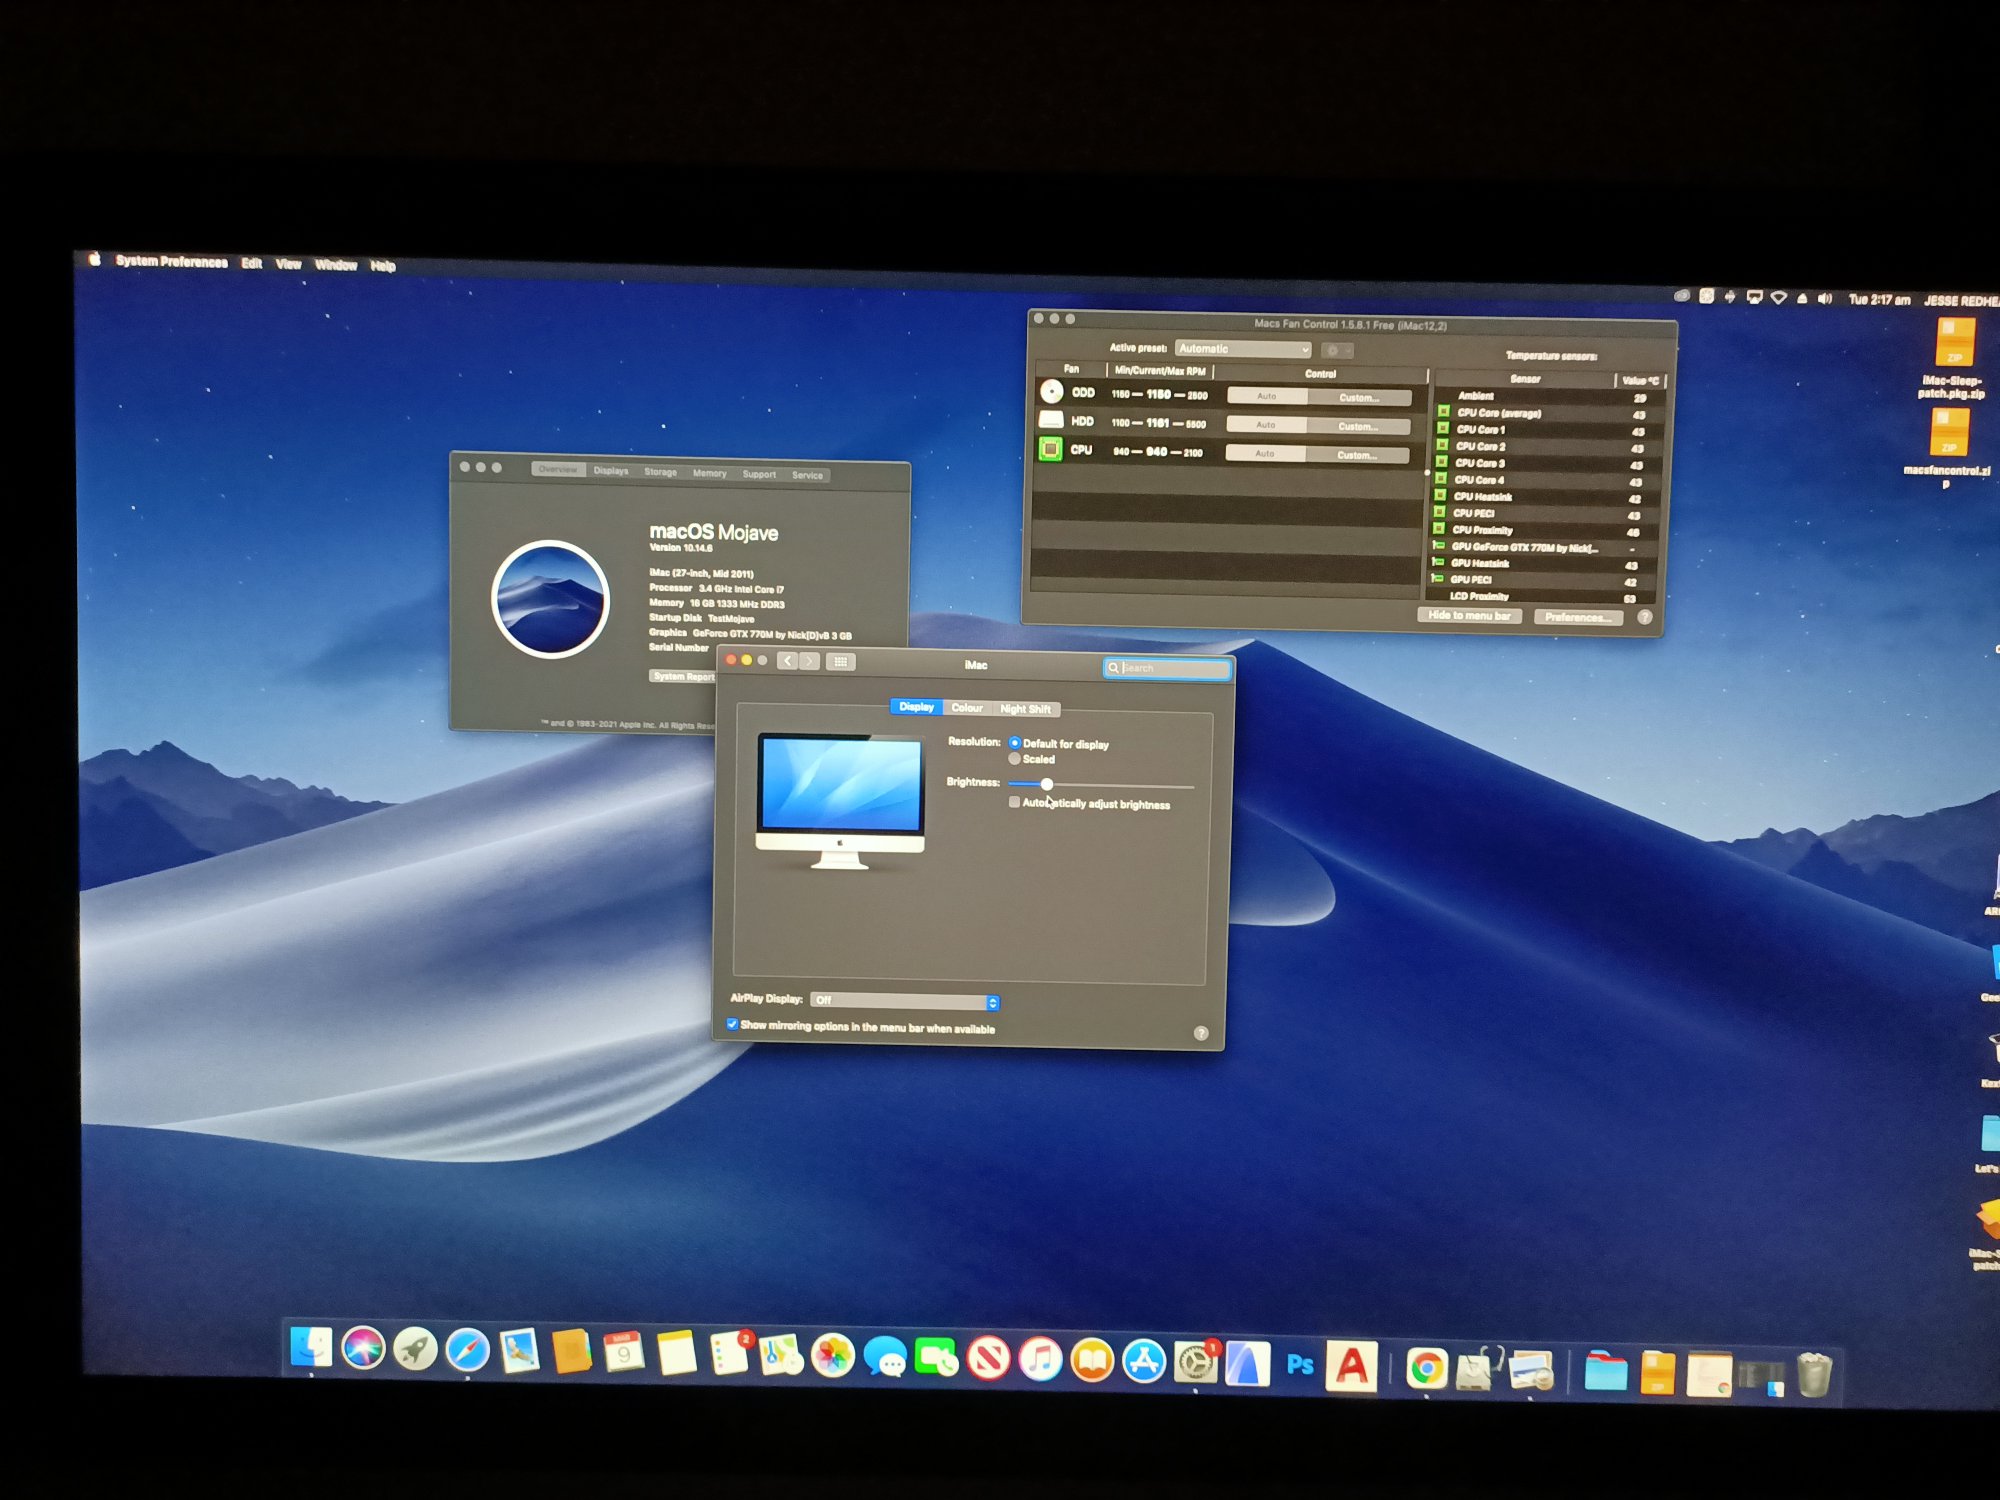Uncheck Show mirroring options in menu bar
The width and height of the screenshot is (2000, 1500).
[x=733, y=1025]
